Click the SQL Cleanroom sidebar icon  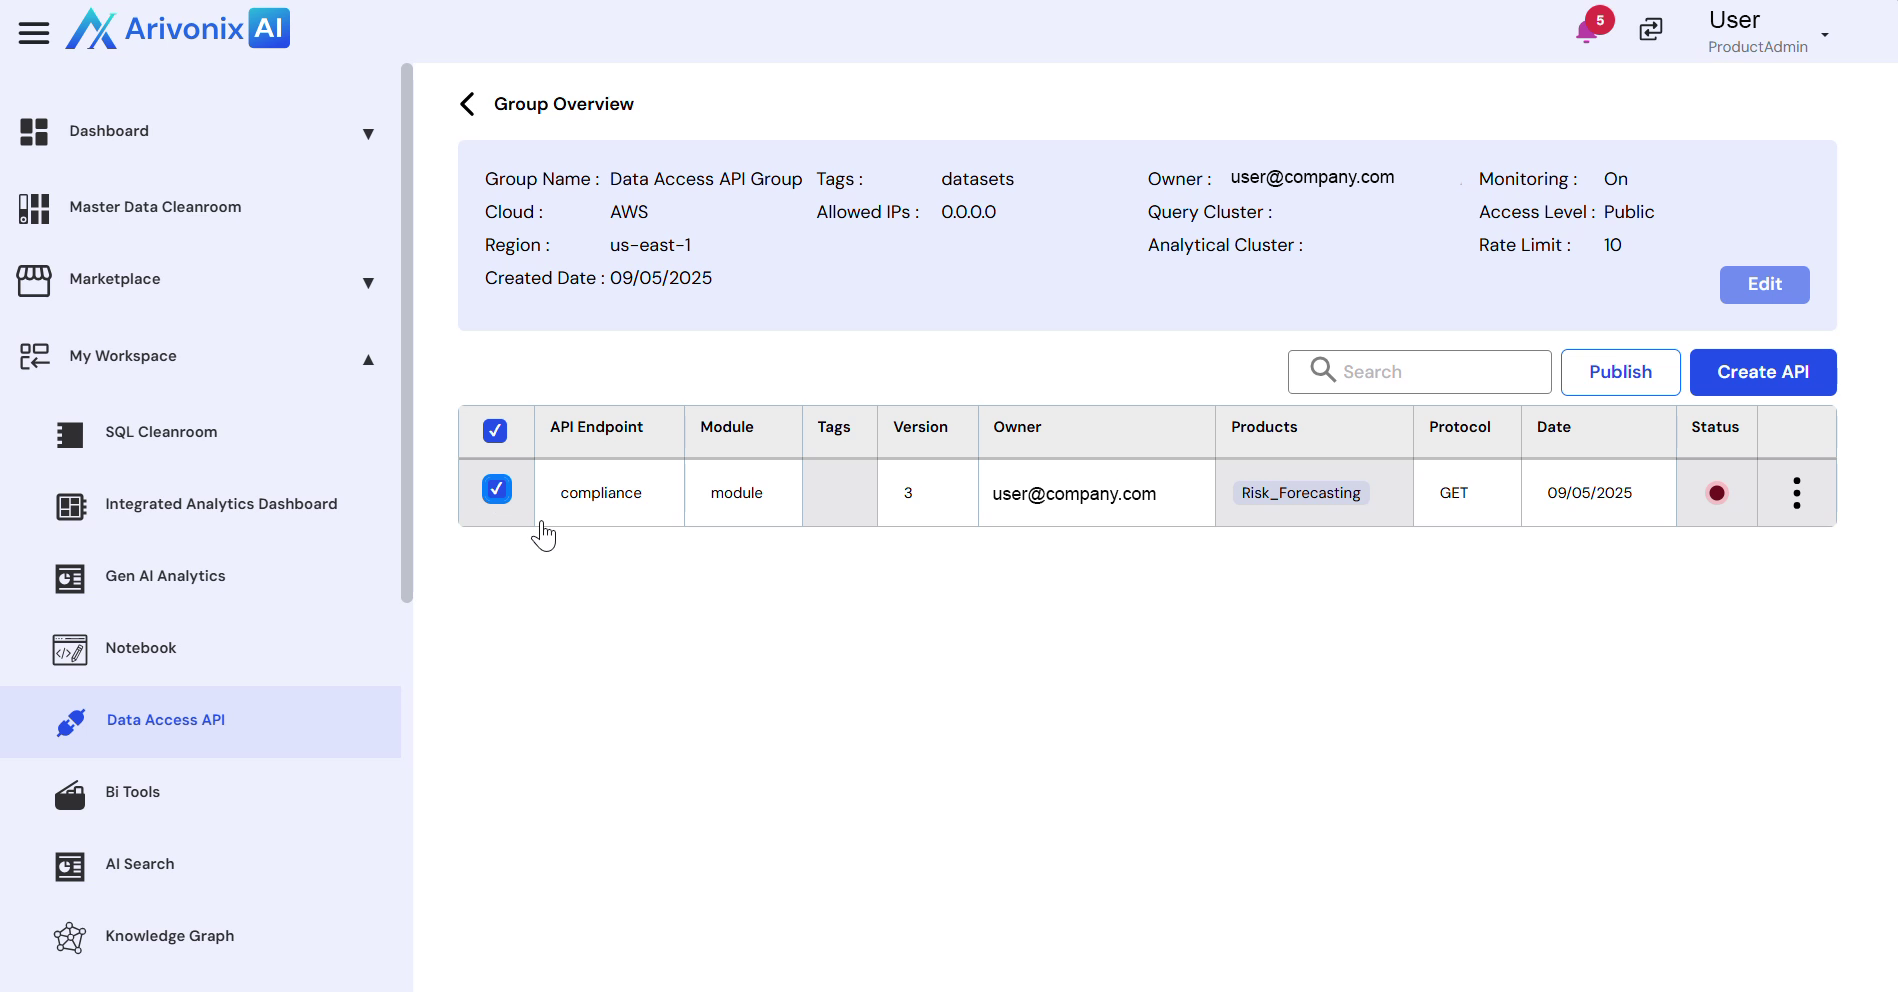70,433
